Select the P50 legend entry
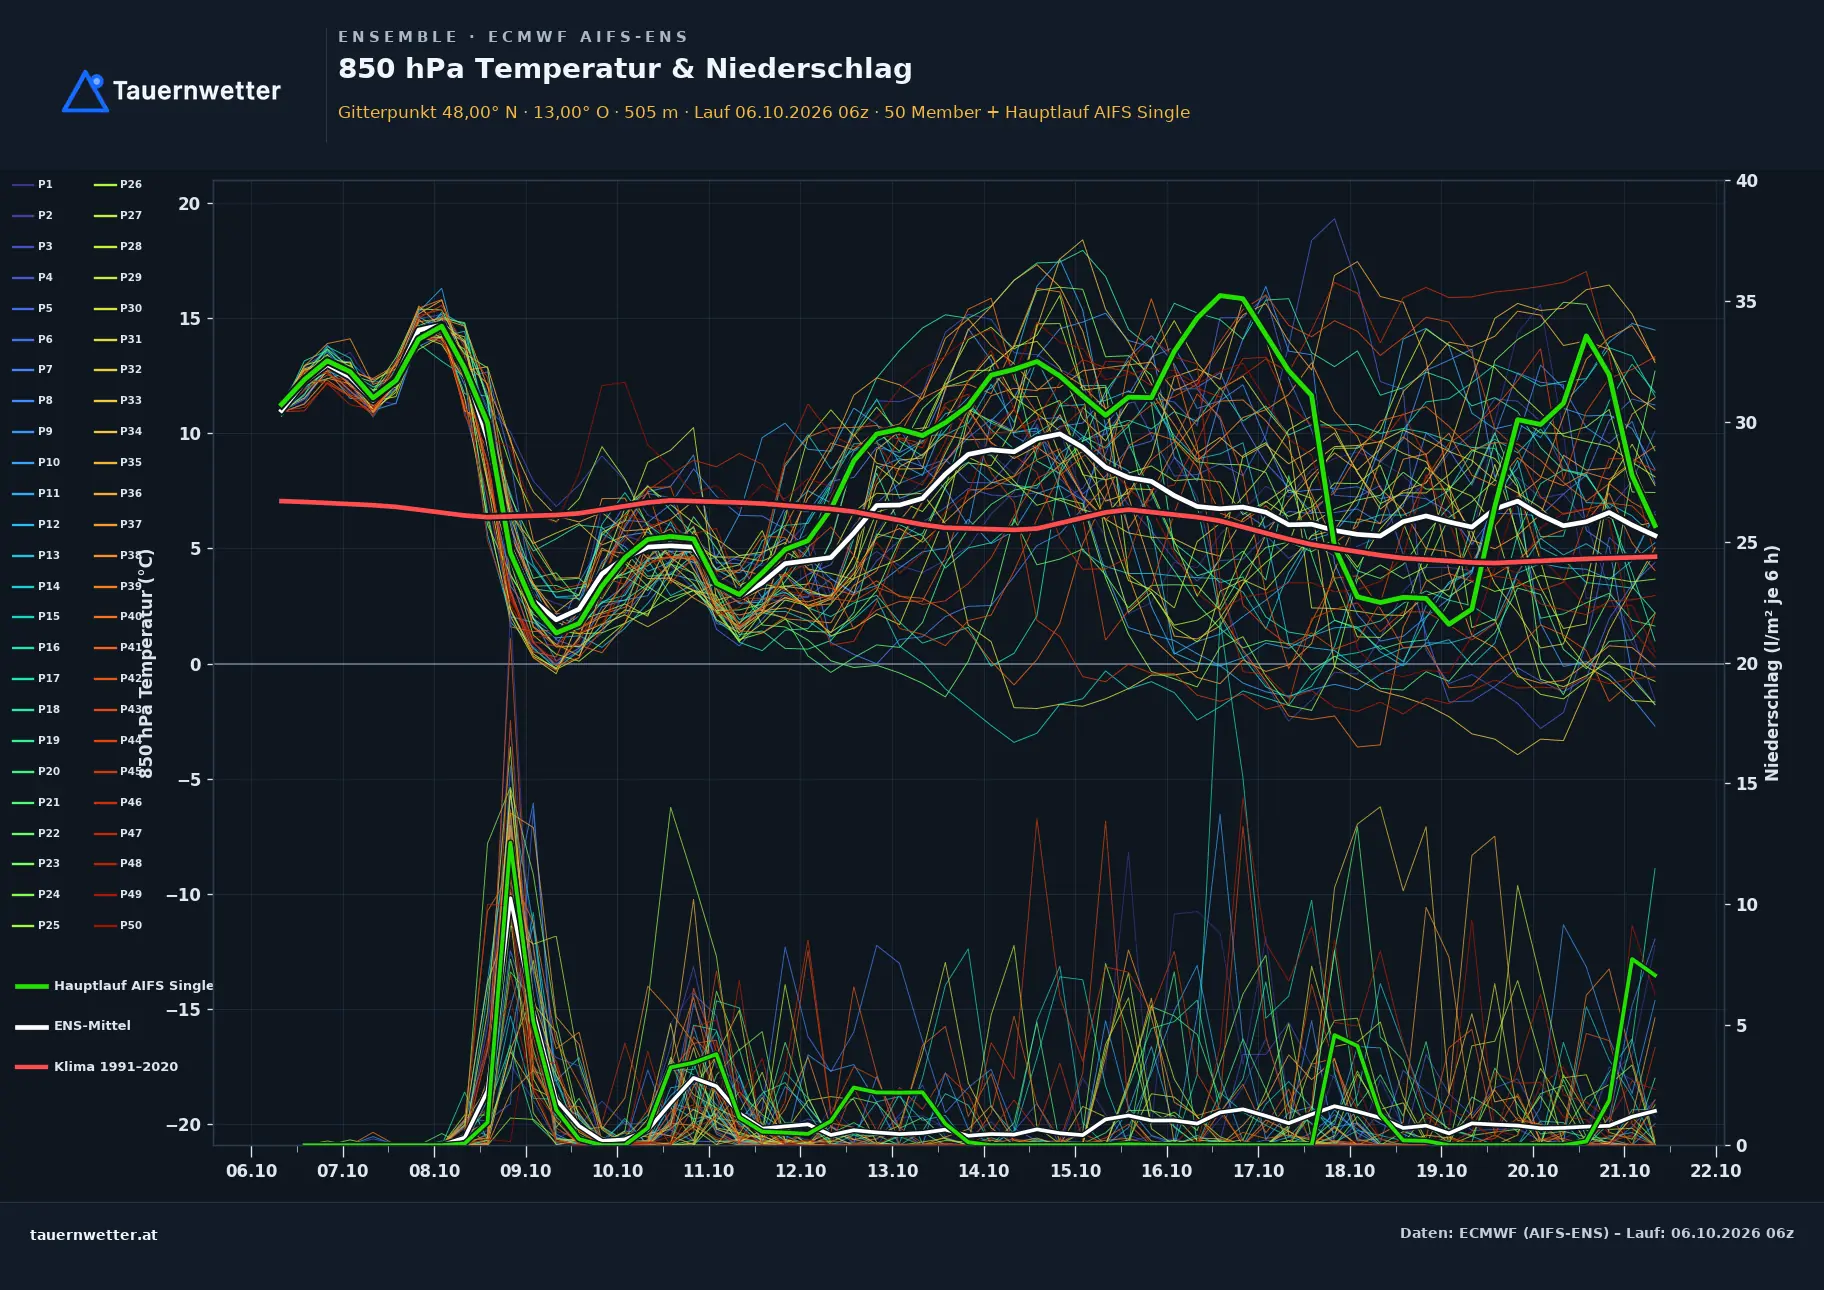Image resolution: width=1824 pixels, height=1290 pixels. [118, 925]
